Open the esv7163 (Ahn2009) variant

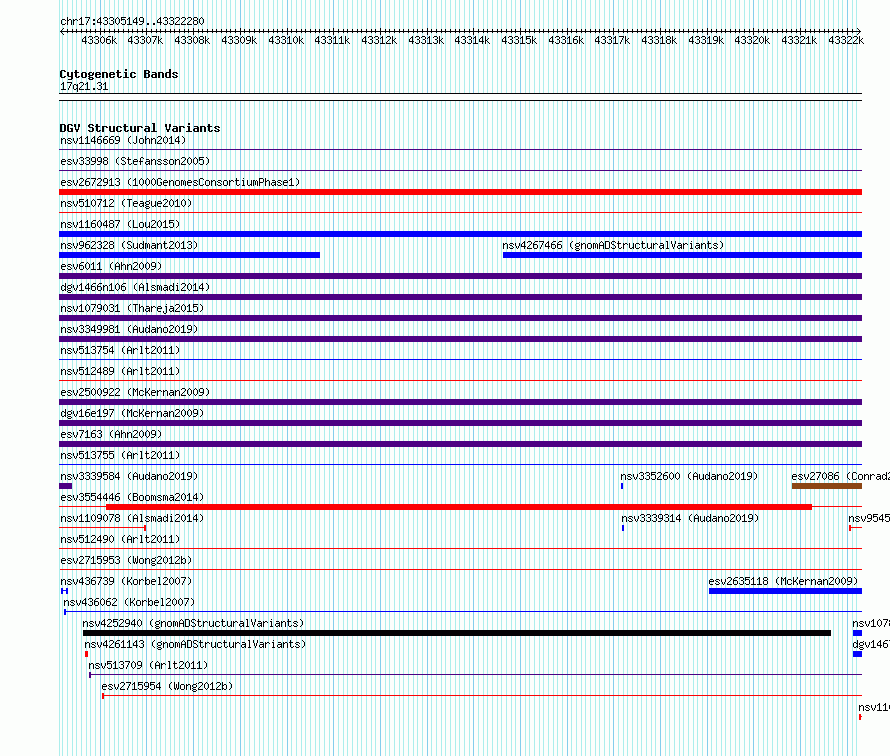pos(111,434)
